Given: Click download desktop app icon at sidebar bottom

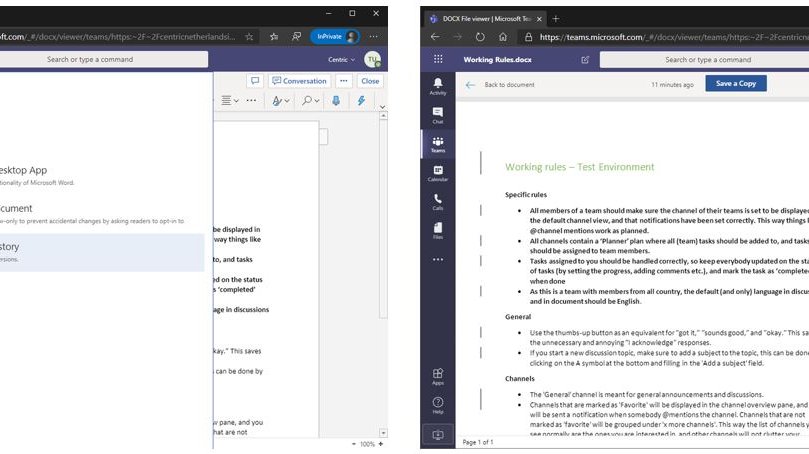Looking at the screenshot, I should tap(438, 435).
